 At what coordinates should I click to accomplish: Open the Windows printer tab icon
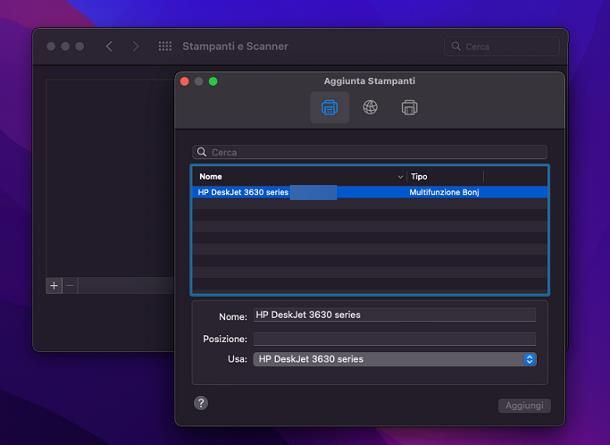409,107
